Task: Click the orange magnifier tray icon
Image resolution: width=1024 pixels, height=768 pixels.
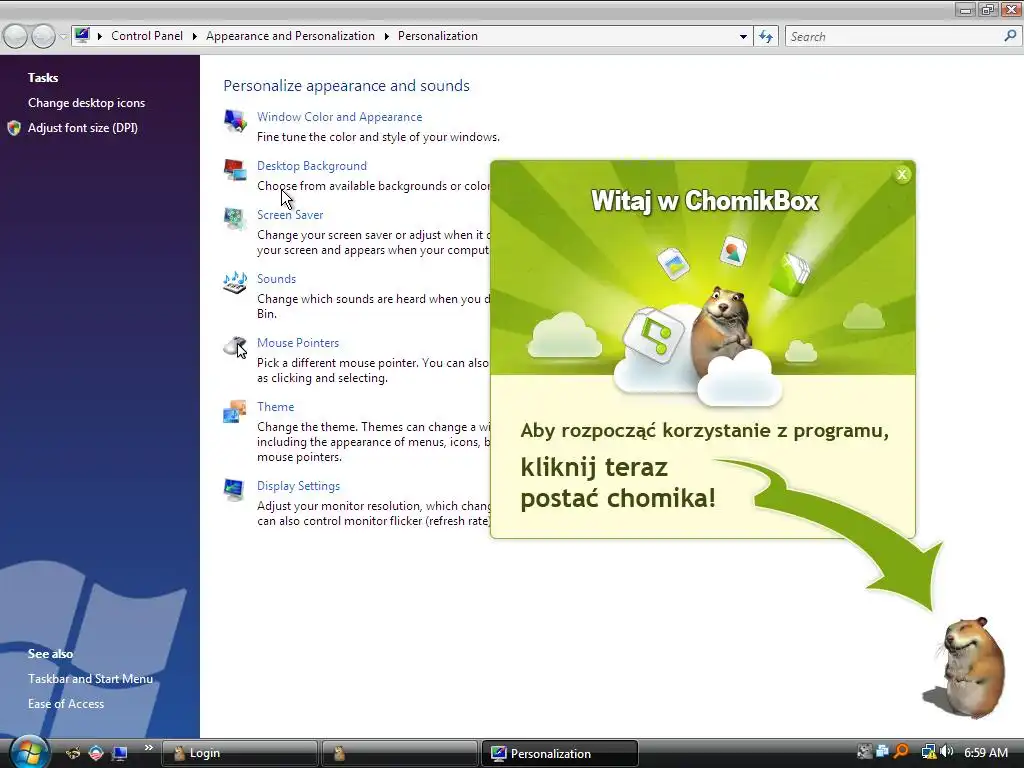Action: click(901, 752)
